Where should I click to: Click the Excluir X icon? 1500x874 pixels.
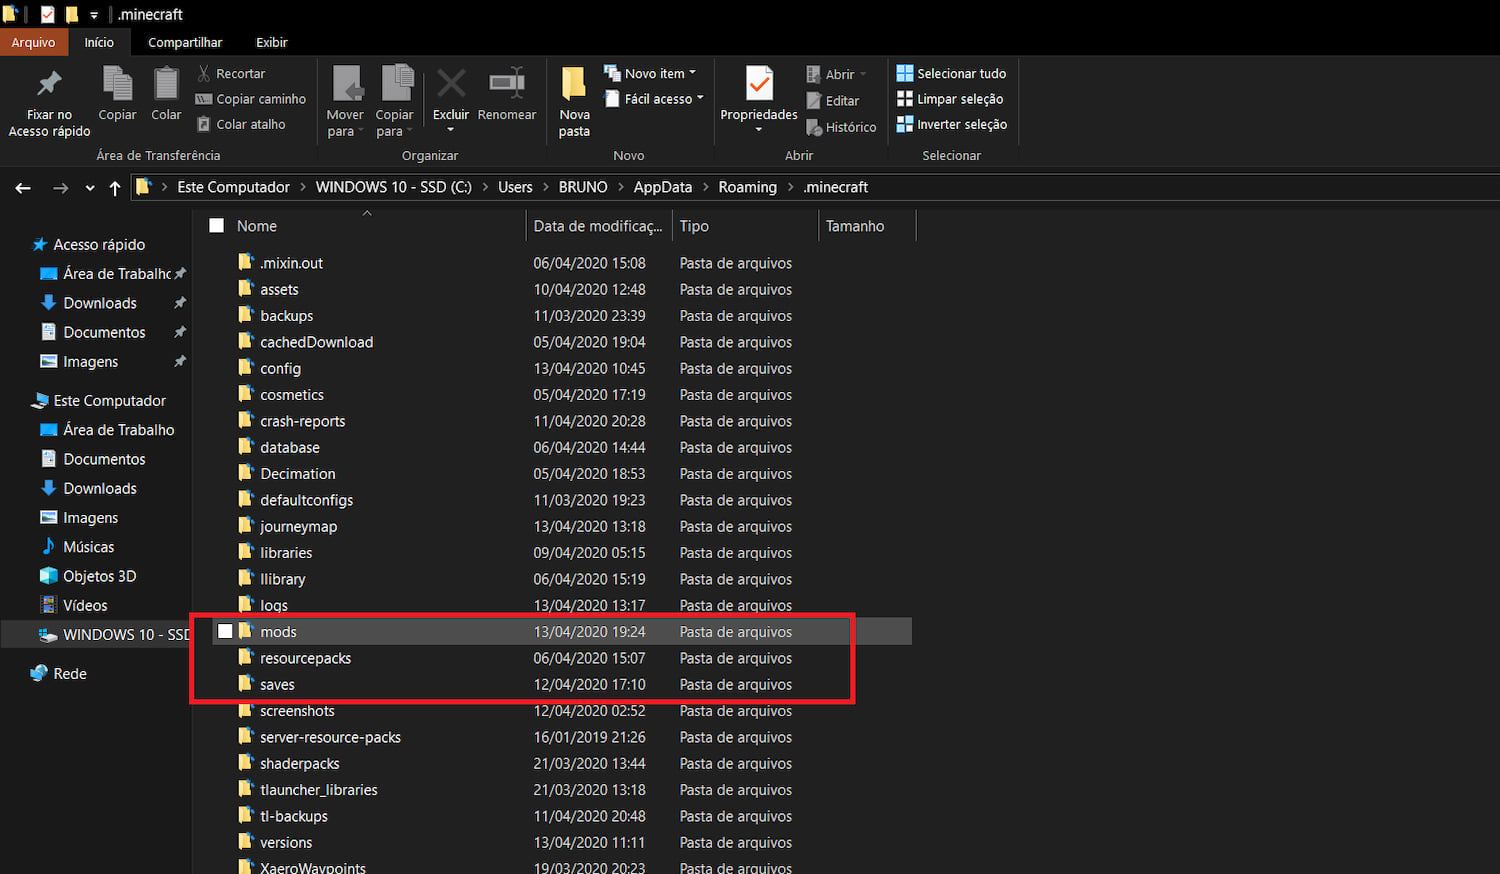(451, 83)
